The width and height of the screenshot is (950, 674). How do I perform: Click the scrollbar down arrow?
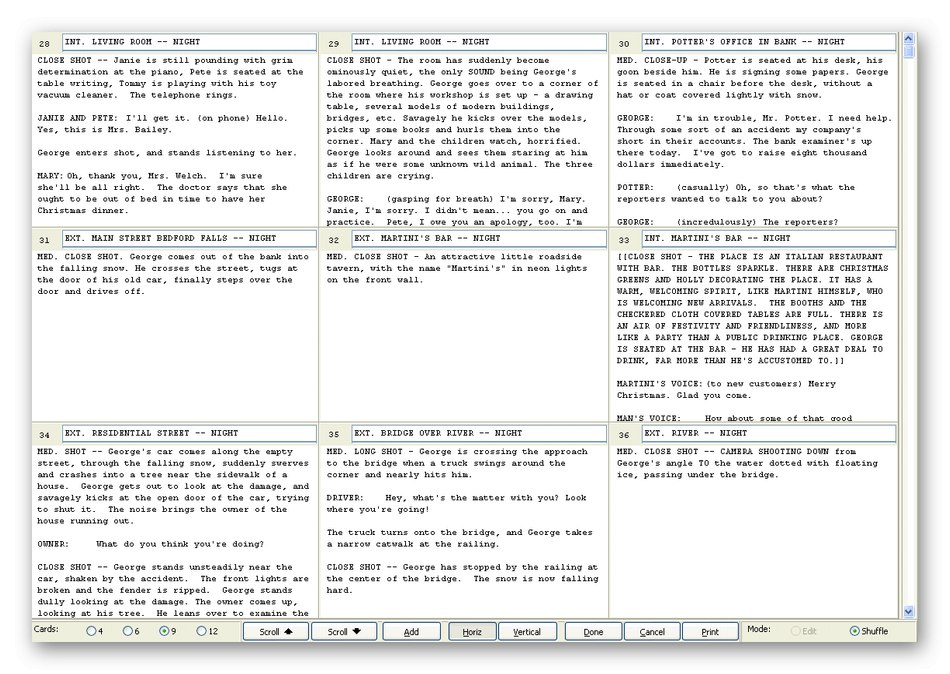(x=908, y=612)
